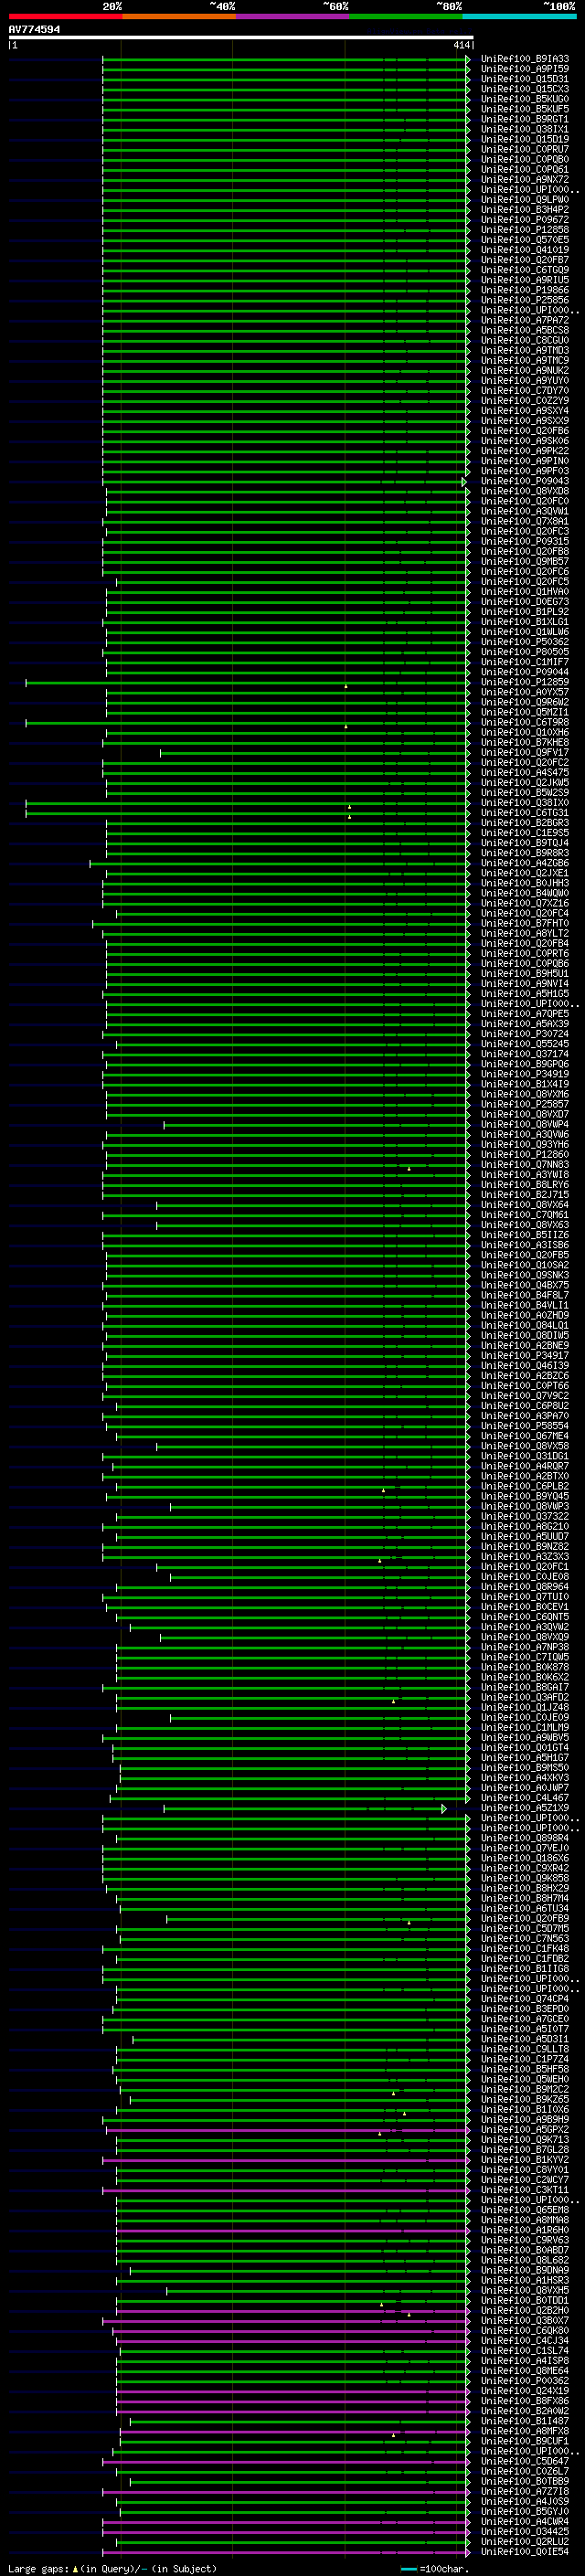Select the UniRef100_B9H5U1 label

tap(524, 974)
